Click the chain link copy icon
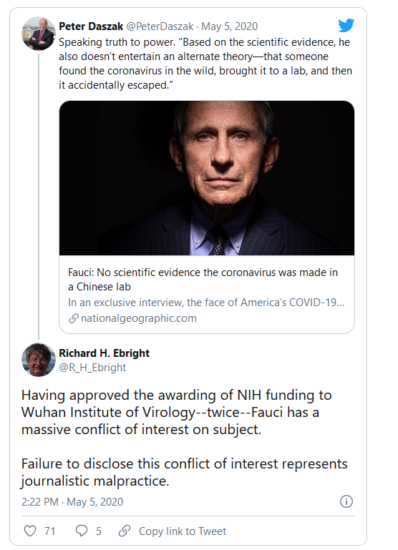The image size is (398, 550). pos(124,531)
